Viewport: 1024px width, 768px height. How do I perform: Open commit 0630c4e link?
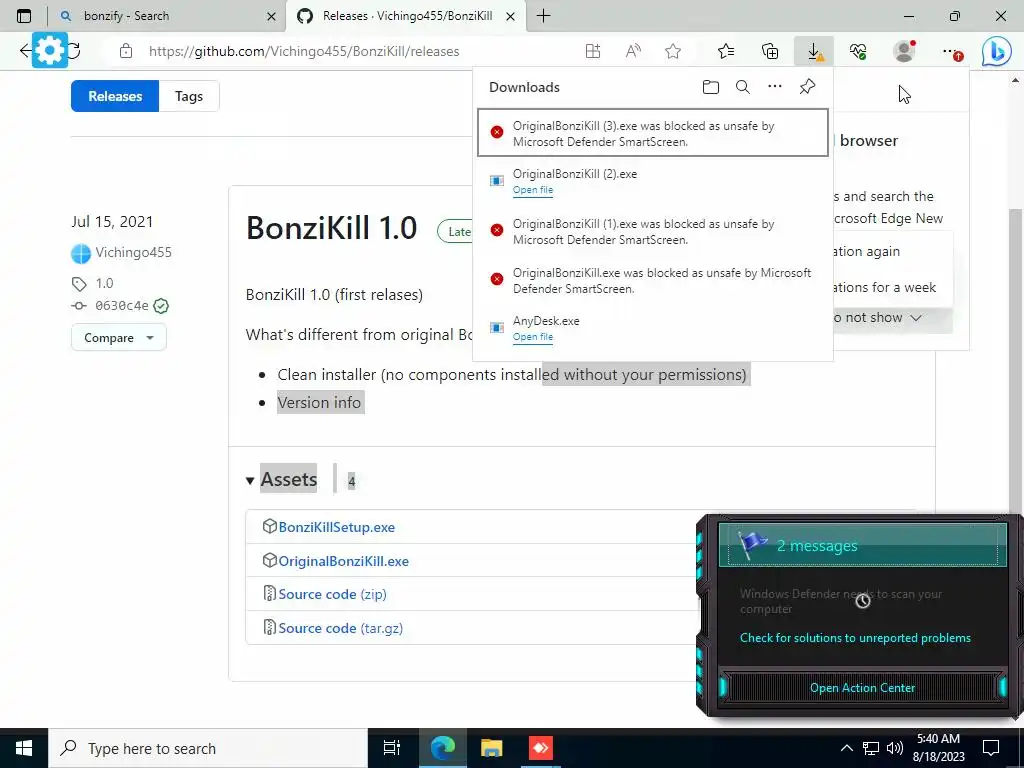coord(121,305)
